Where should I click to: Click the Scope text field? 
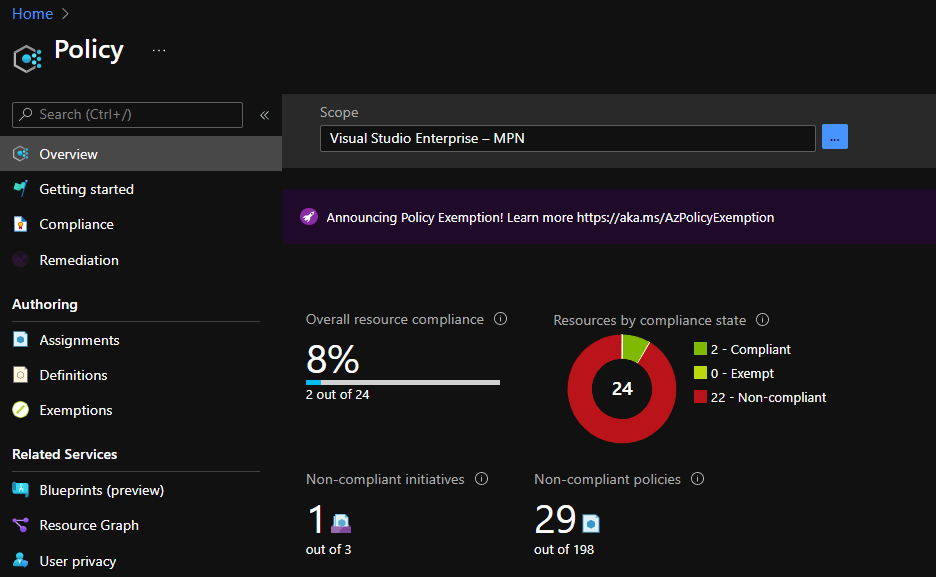pyautogui.click(x=567, y=138)
